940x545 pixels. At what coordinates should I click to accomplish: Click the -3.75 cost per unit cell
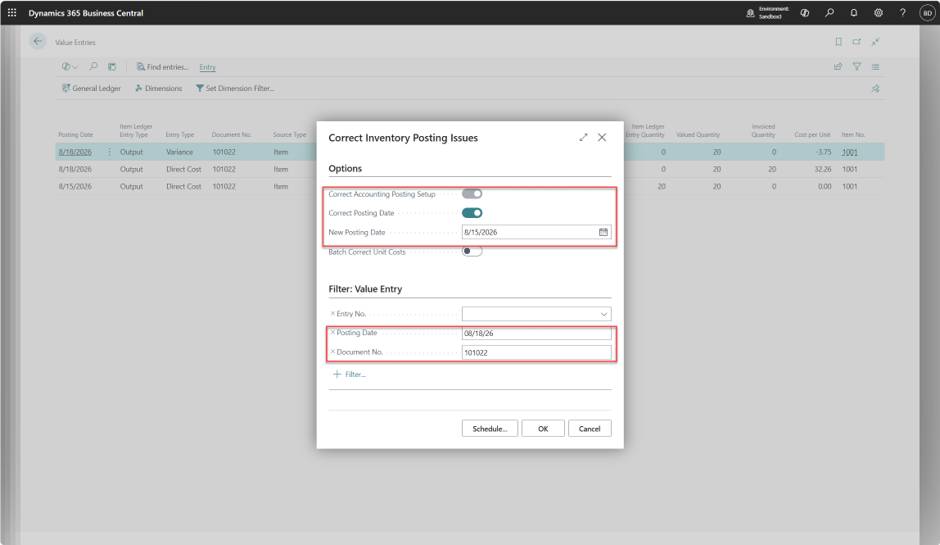pyautogui.click(x=824, y=152)
